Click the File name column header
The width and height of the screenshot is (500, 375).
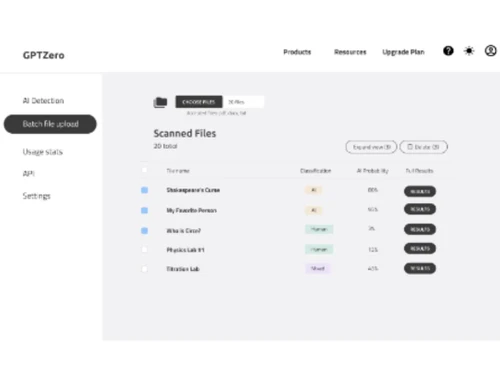click(x=178, y=171)
